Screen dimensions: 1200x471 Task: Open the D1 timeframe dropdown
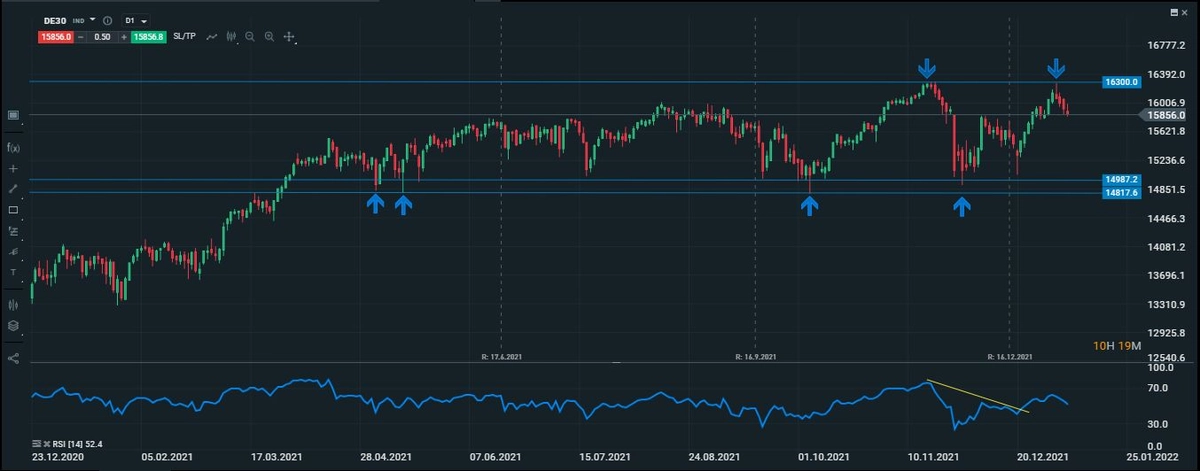pyautogui.click(x=135, y=20)
